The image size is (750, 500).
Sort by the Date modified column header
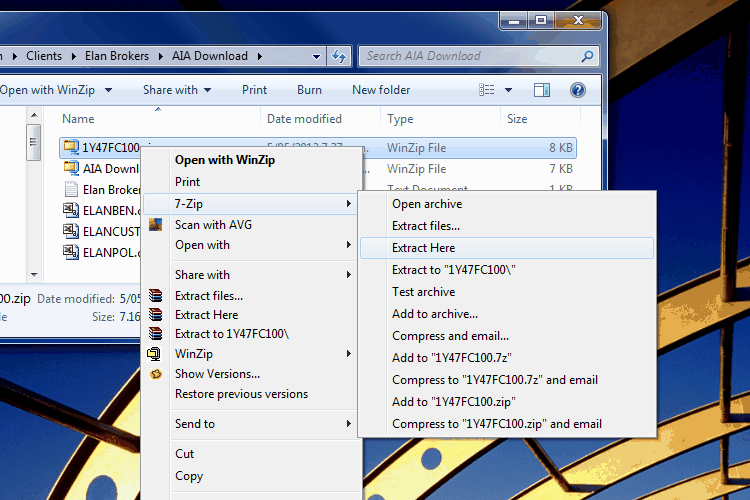point(304,119)
